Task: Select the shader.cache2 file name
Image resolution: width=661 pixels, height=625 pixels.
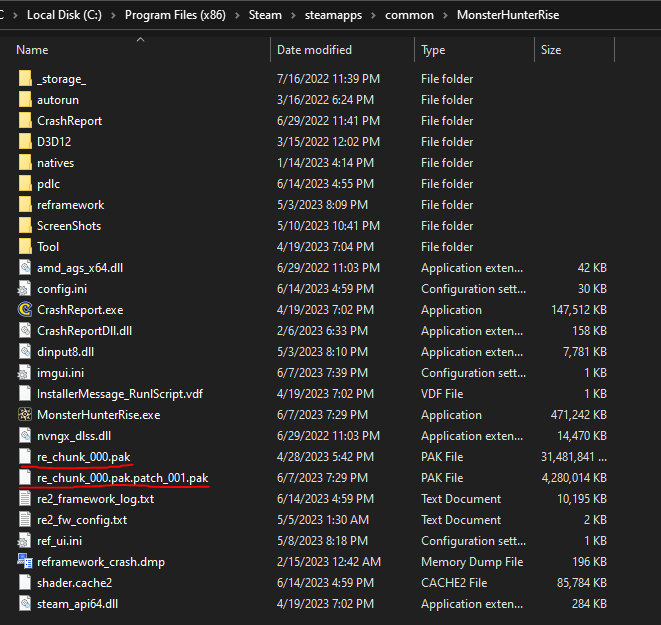Action: (75, 583)
